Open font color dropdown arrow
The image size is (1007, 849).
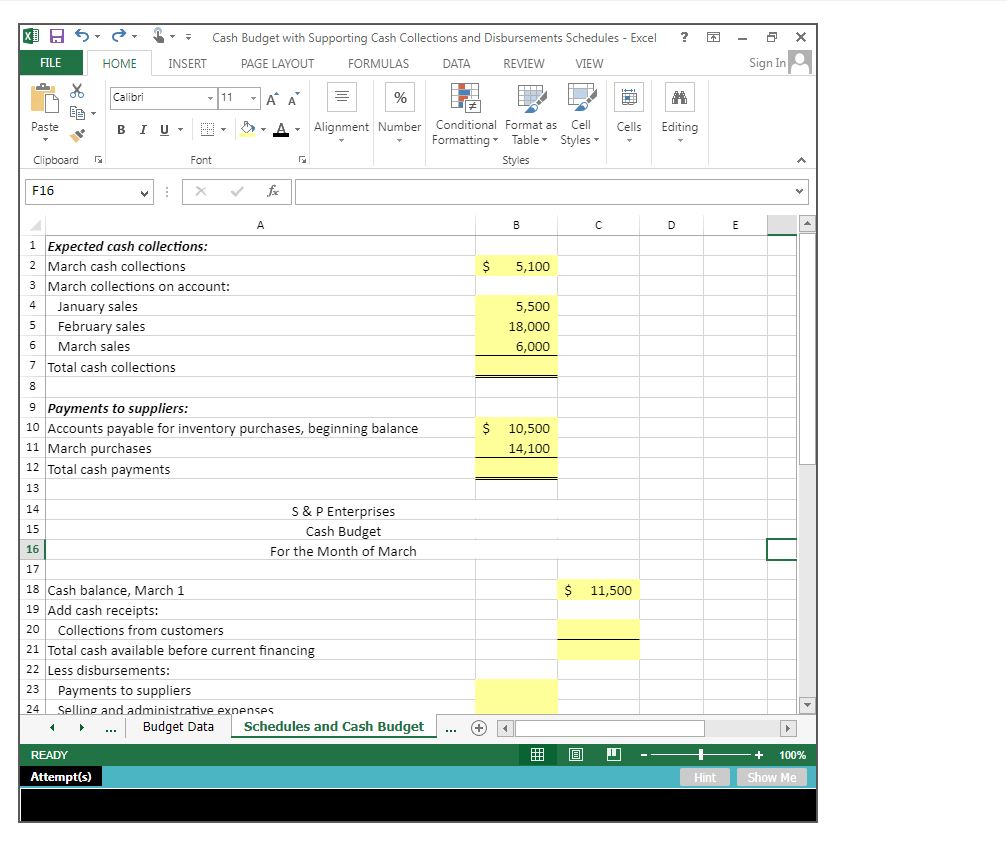point(297,130)
